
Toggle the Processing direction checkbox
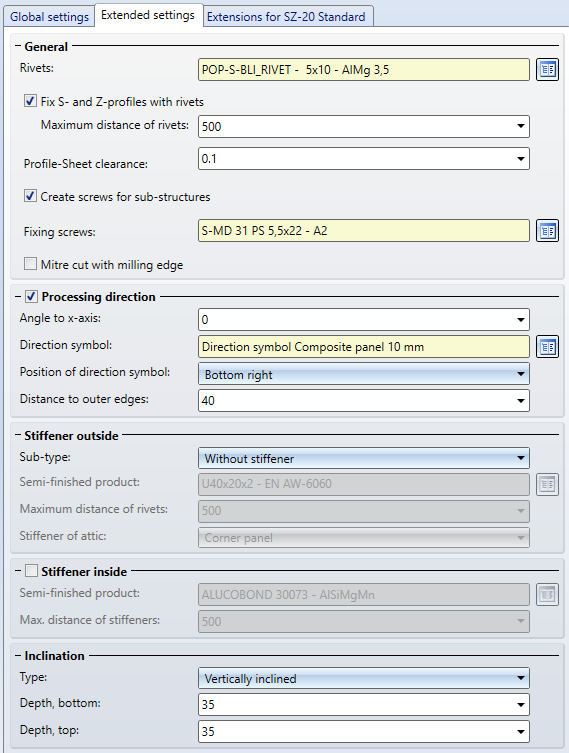click(x=32, y=296)
